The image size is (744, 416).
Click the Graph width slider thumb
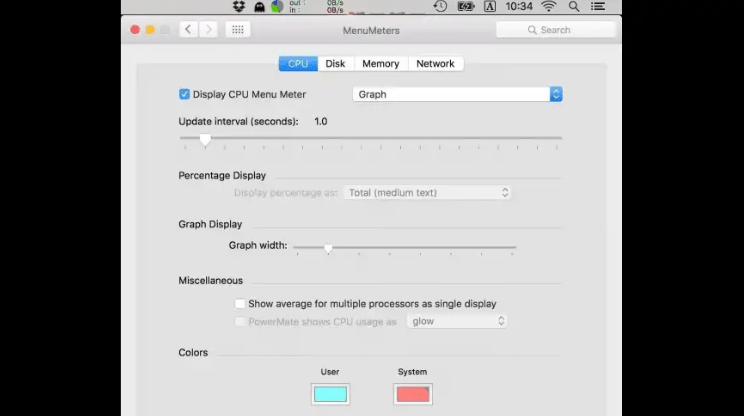click(x=328, y=248)
